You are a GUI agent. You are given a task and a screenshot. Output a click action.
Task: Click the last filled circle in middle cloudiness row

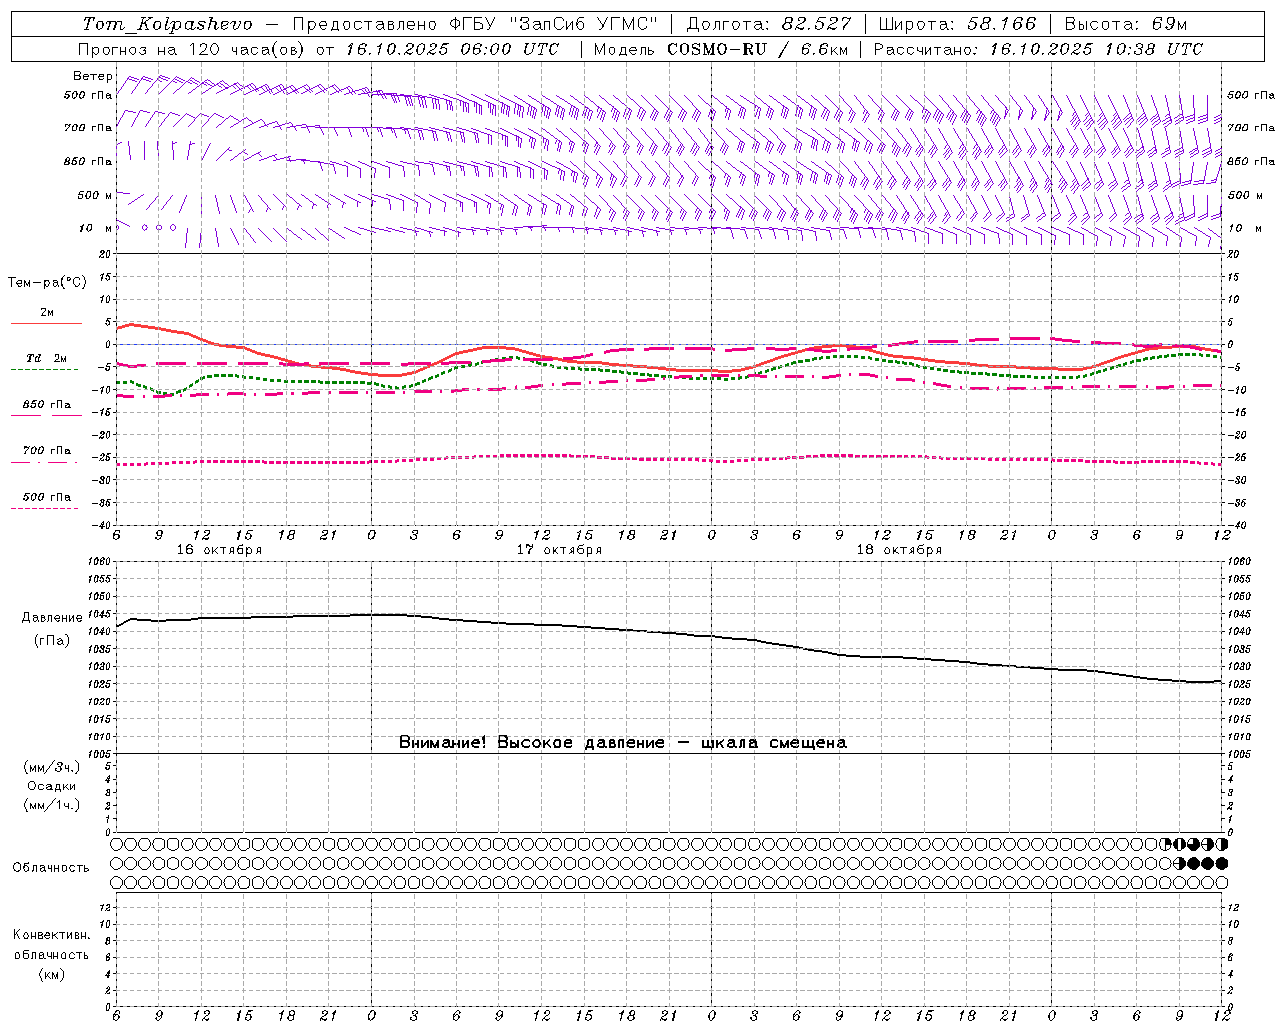click(x=1221, y=863)
